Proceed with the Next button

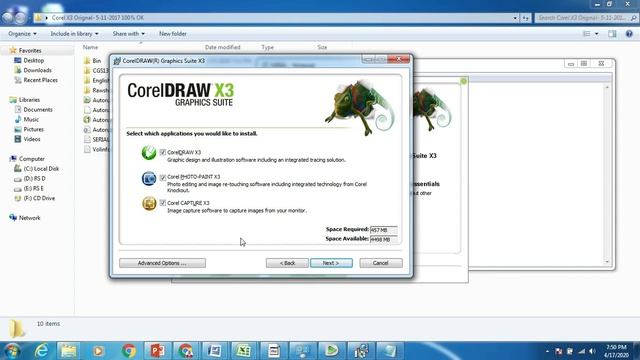[x=331, y=263]
